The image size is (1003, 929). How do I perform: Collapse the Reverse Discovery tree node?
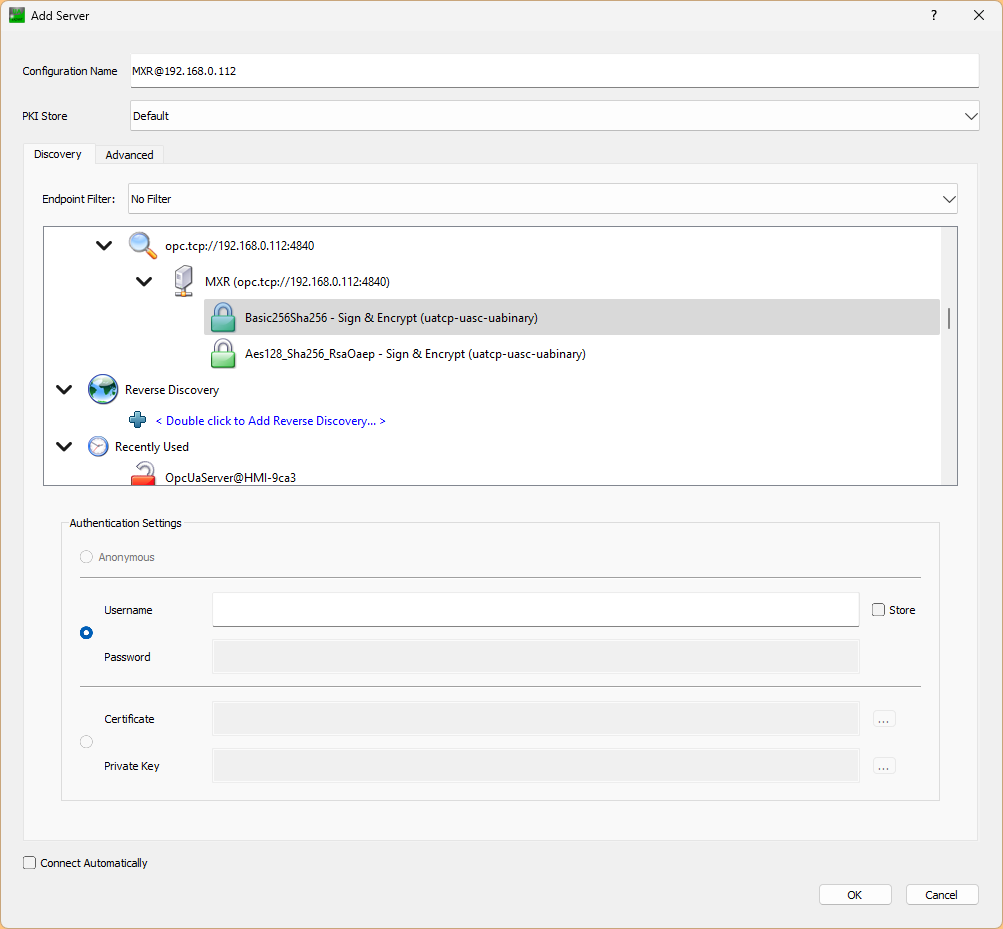tap(64, 390)
